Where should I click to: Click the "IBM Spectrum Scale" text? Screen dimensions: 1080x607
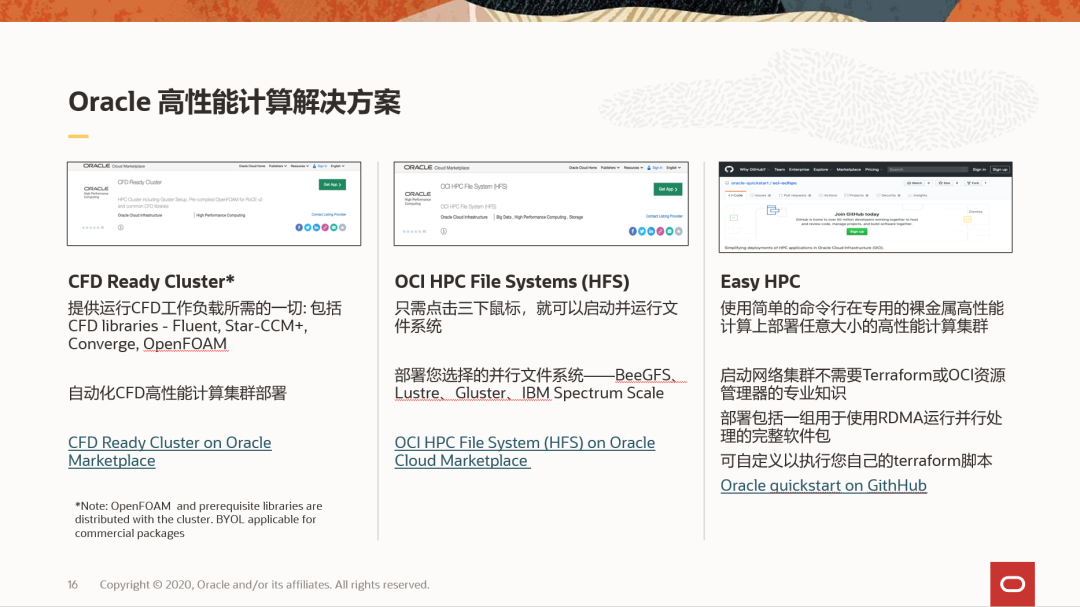coord(592,393)
